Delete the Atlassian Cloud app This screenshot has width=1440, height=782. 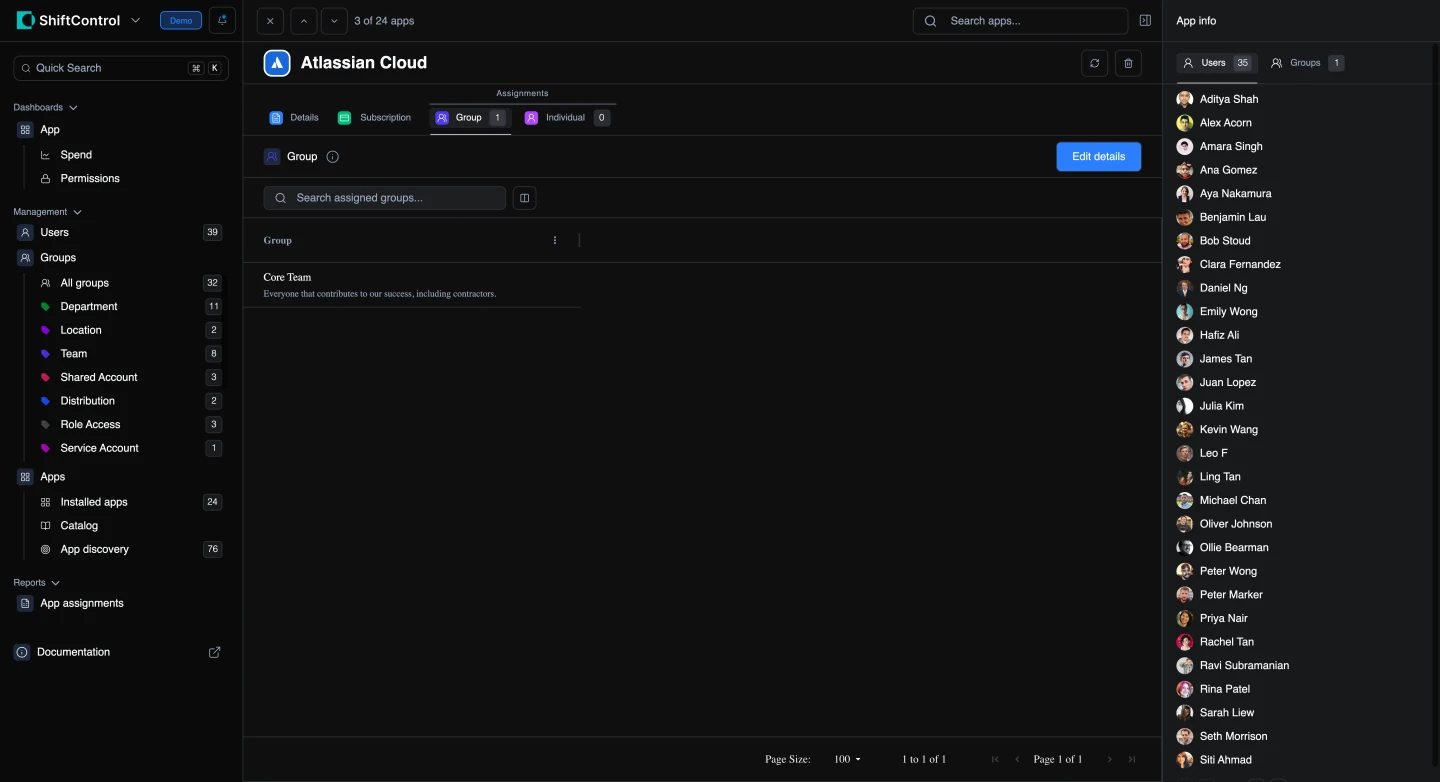(1128, 63)
